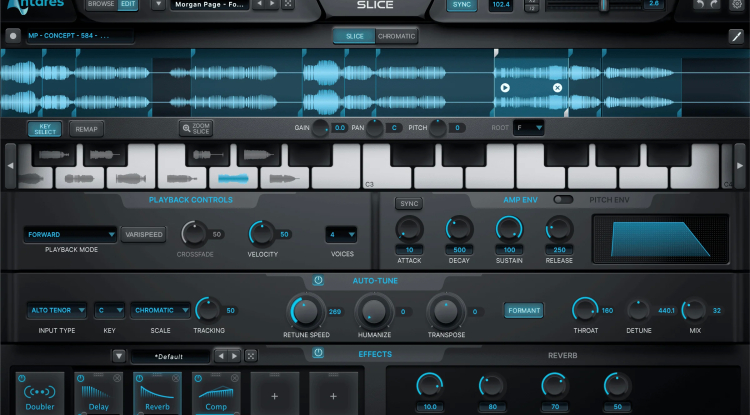Image resolution: width=750 pixels, height=415 pixels.
Task: Remove the Comp effect
Action: 234,378
